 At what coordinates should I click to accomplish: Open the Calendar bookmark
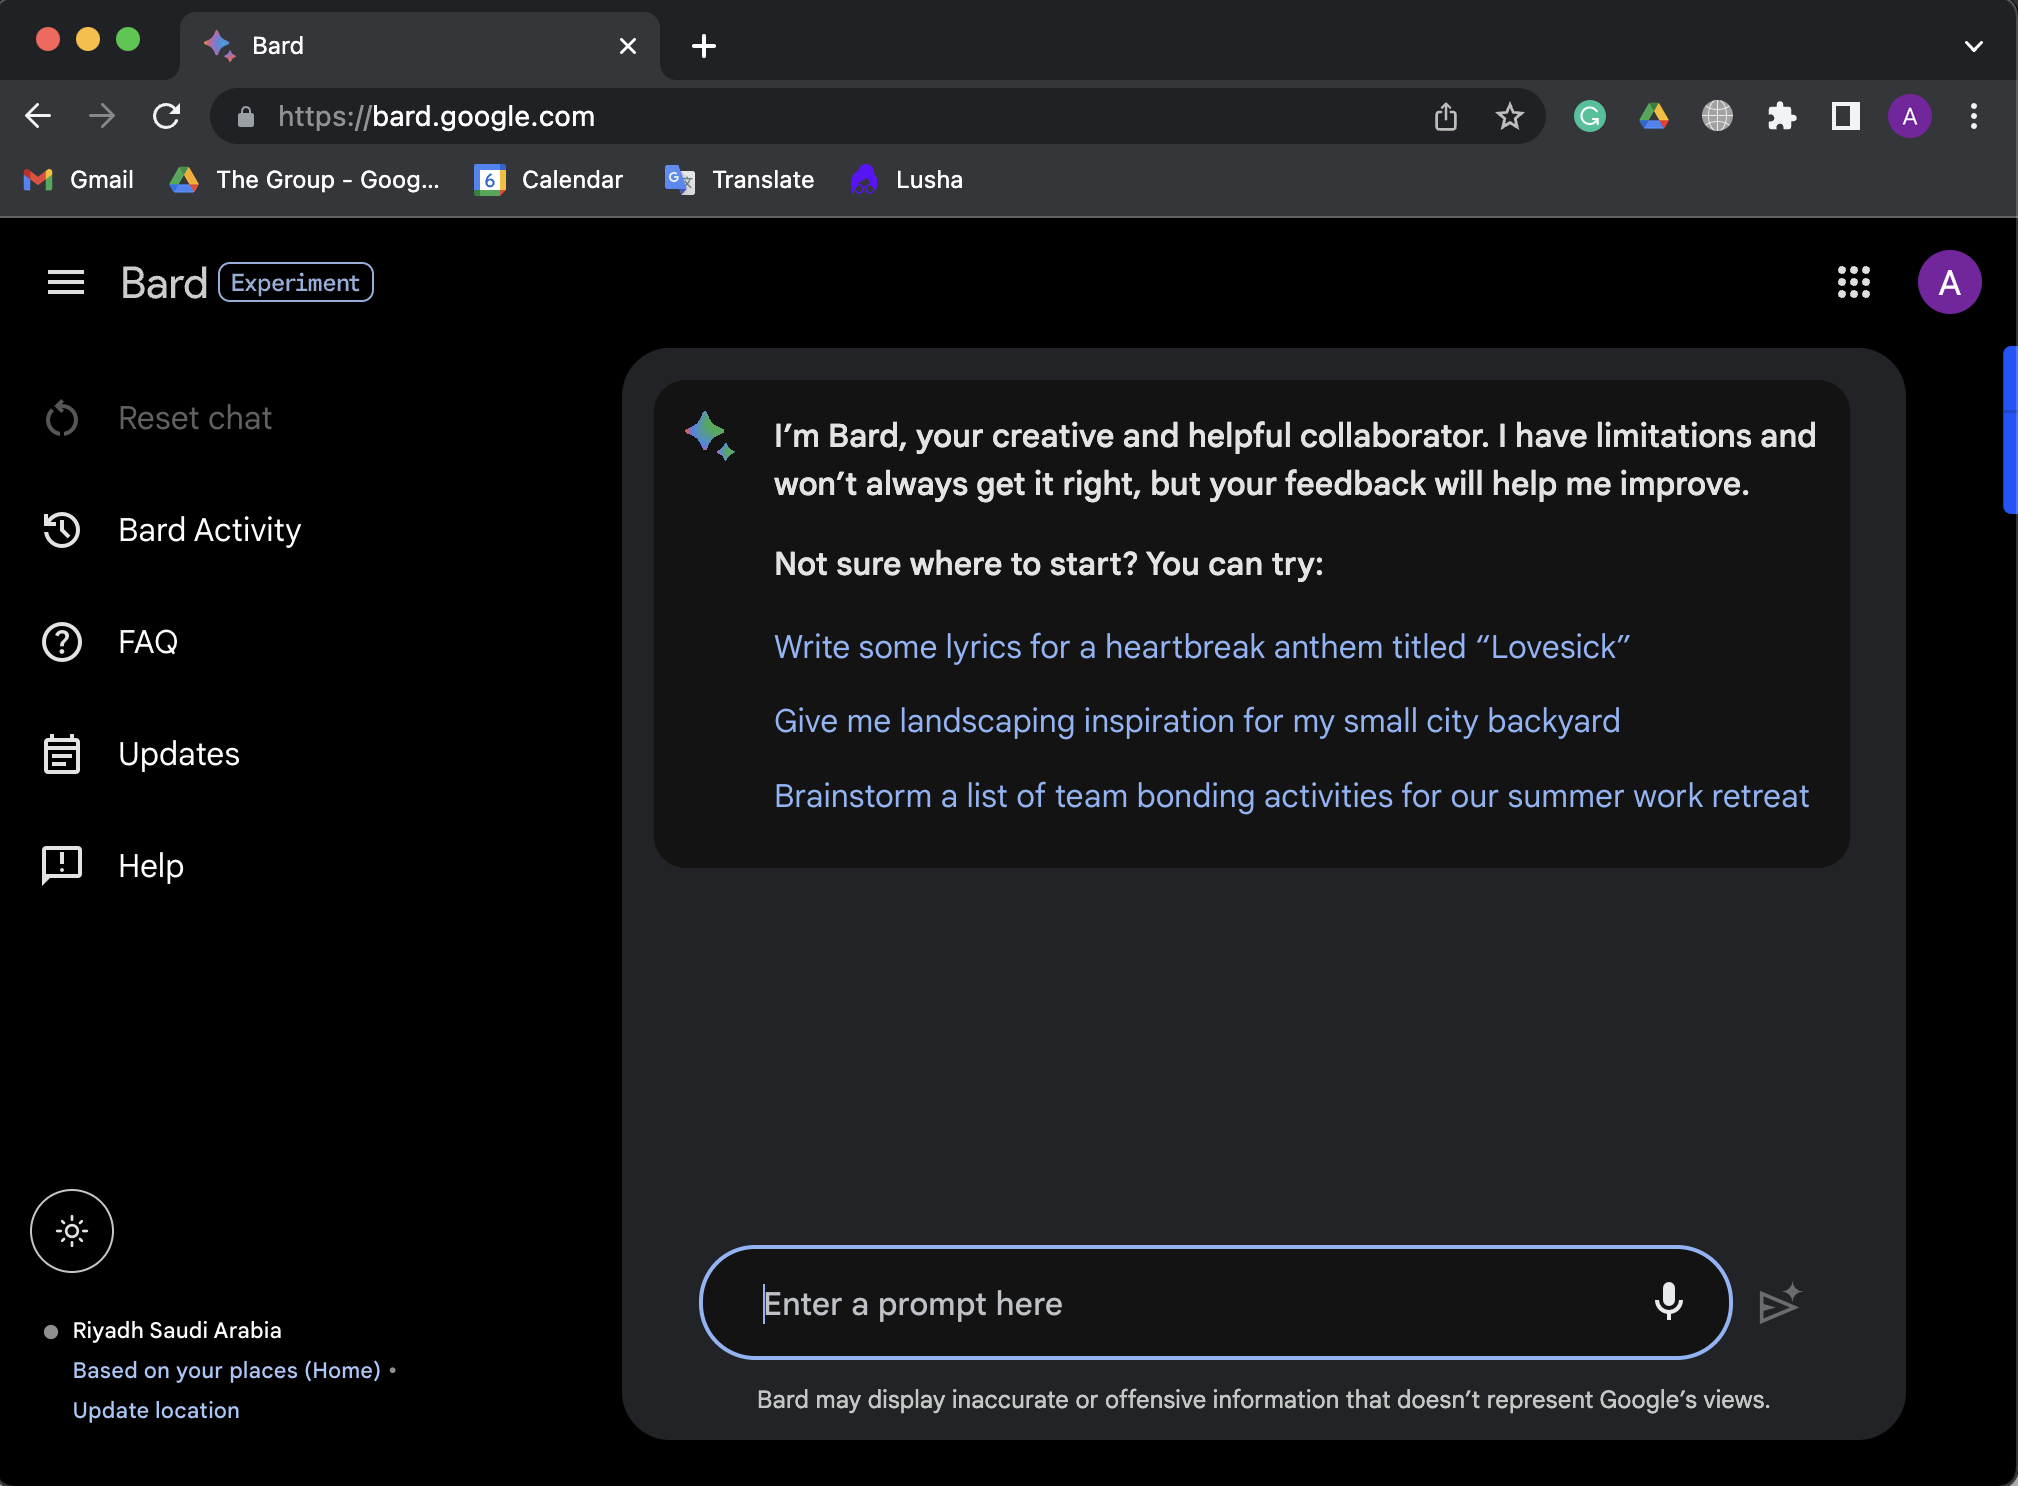(549, 180)
